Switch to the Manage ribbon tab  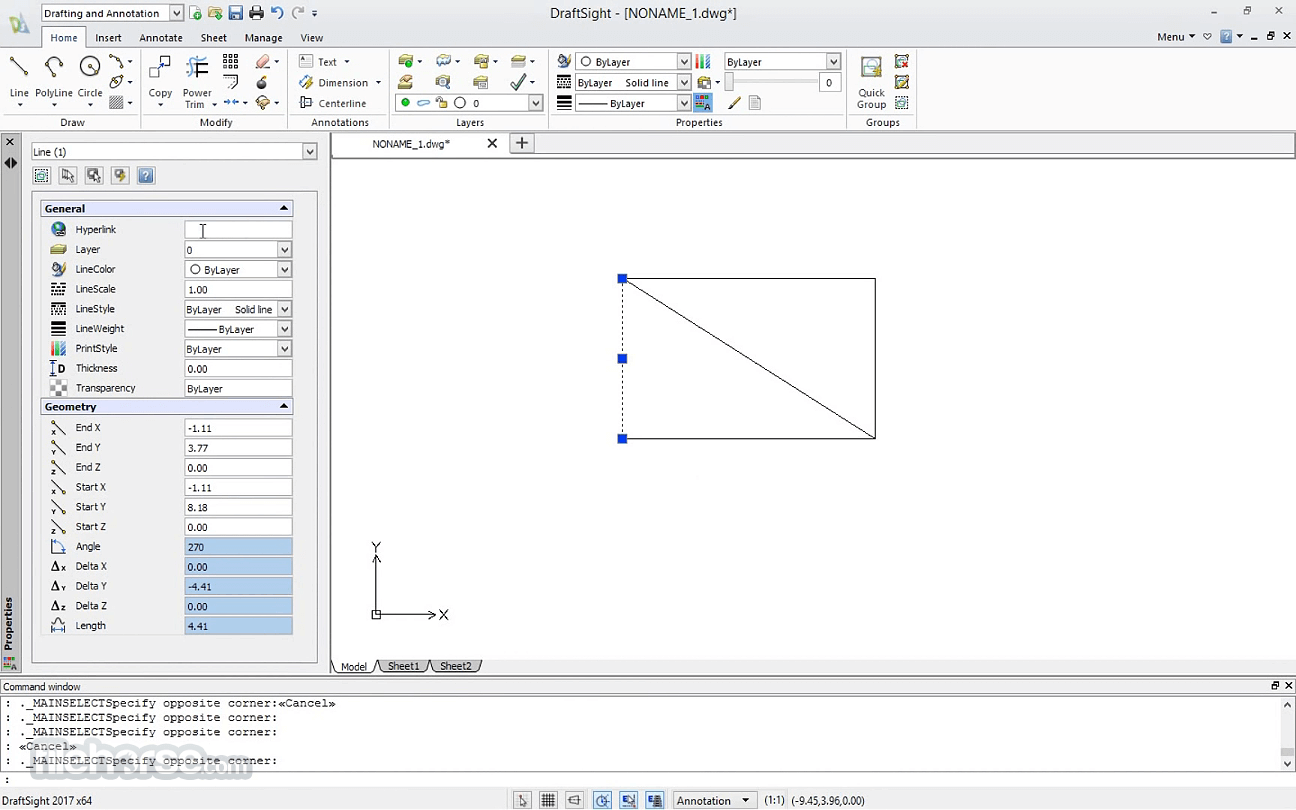264,38
